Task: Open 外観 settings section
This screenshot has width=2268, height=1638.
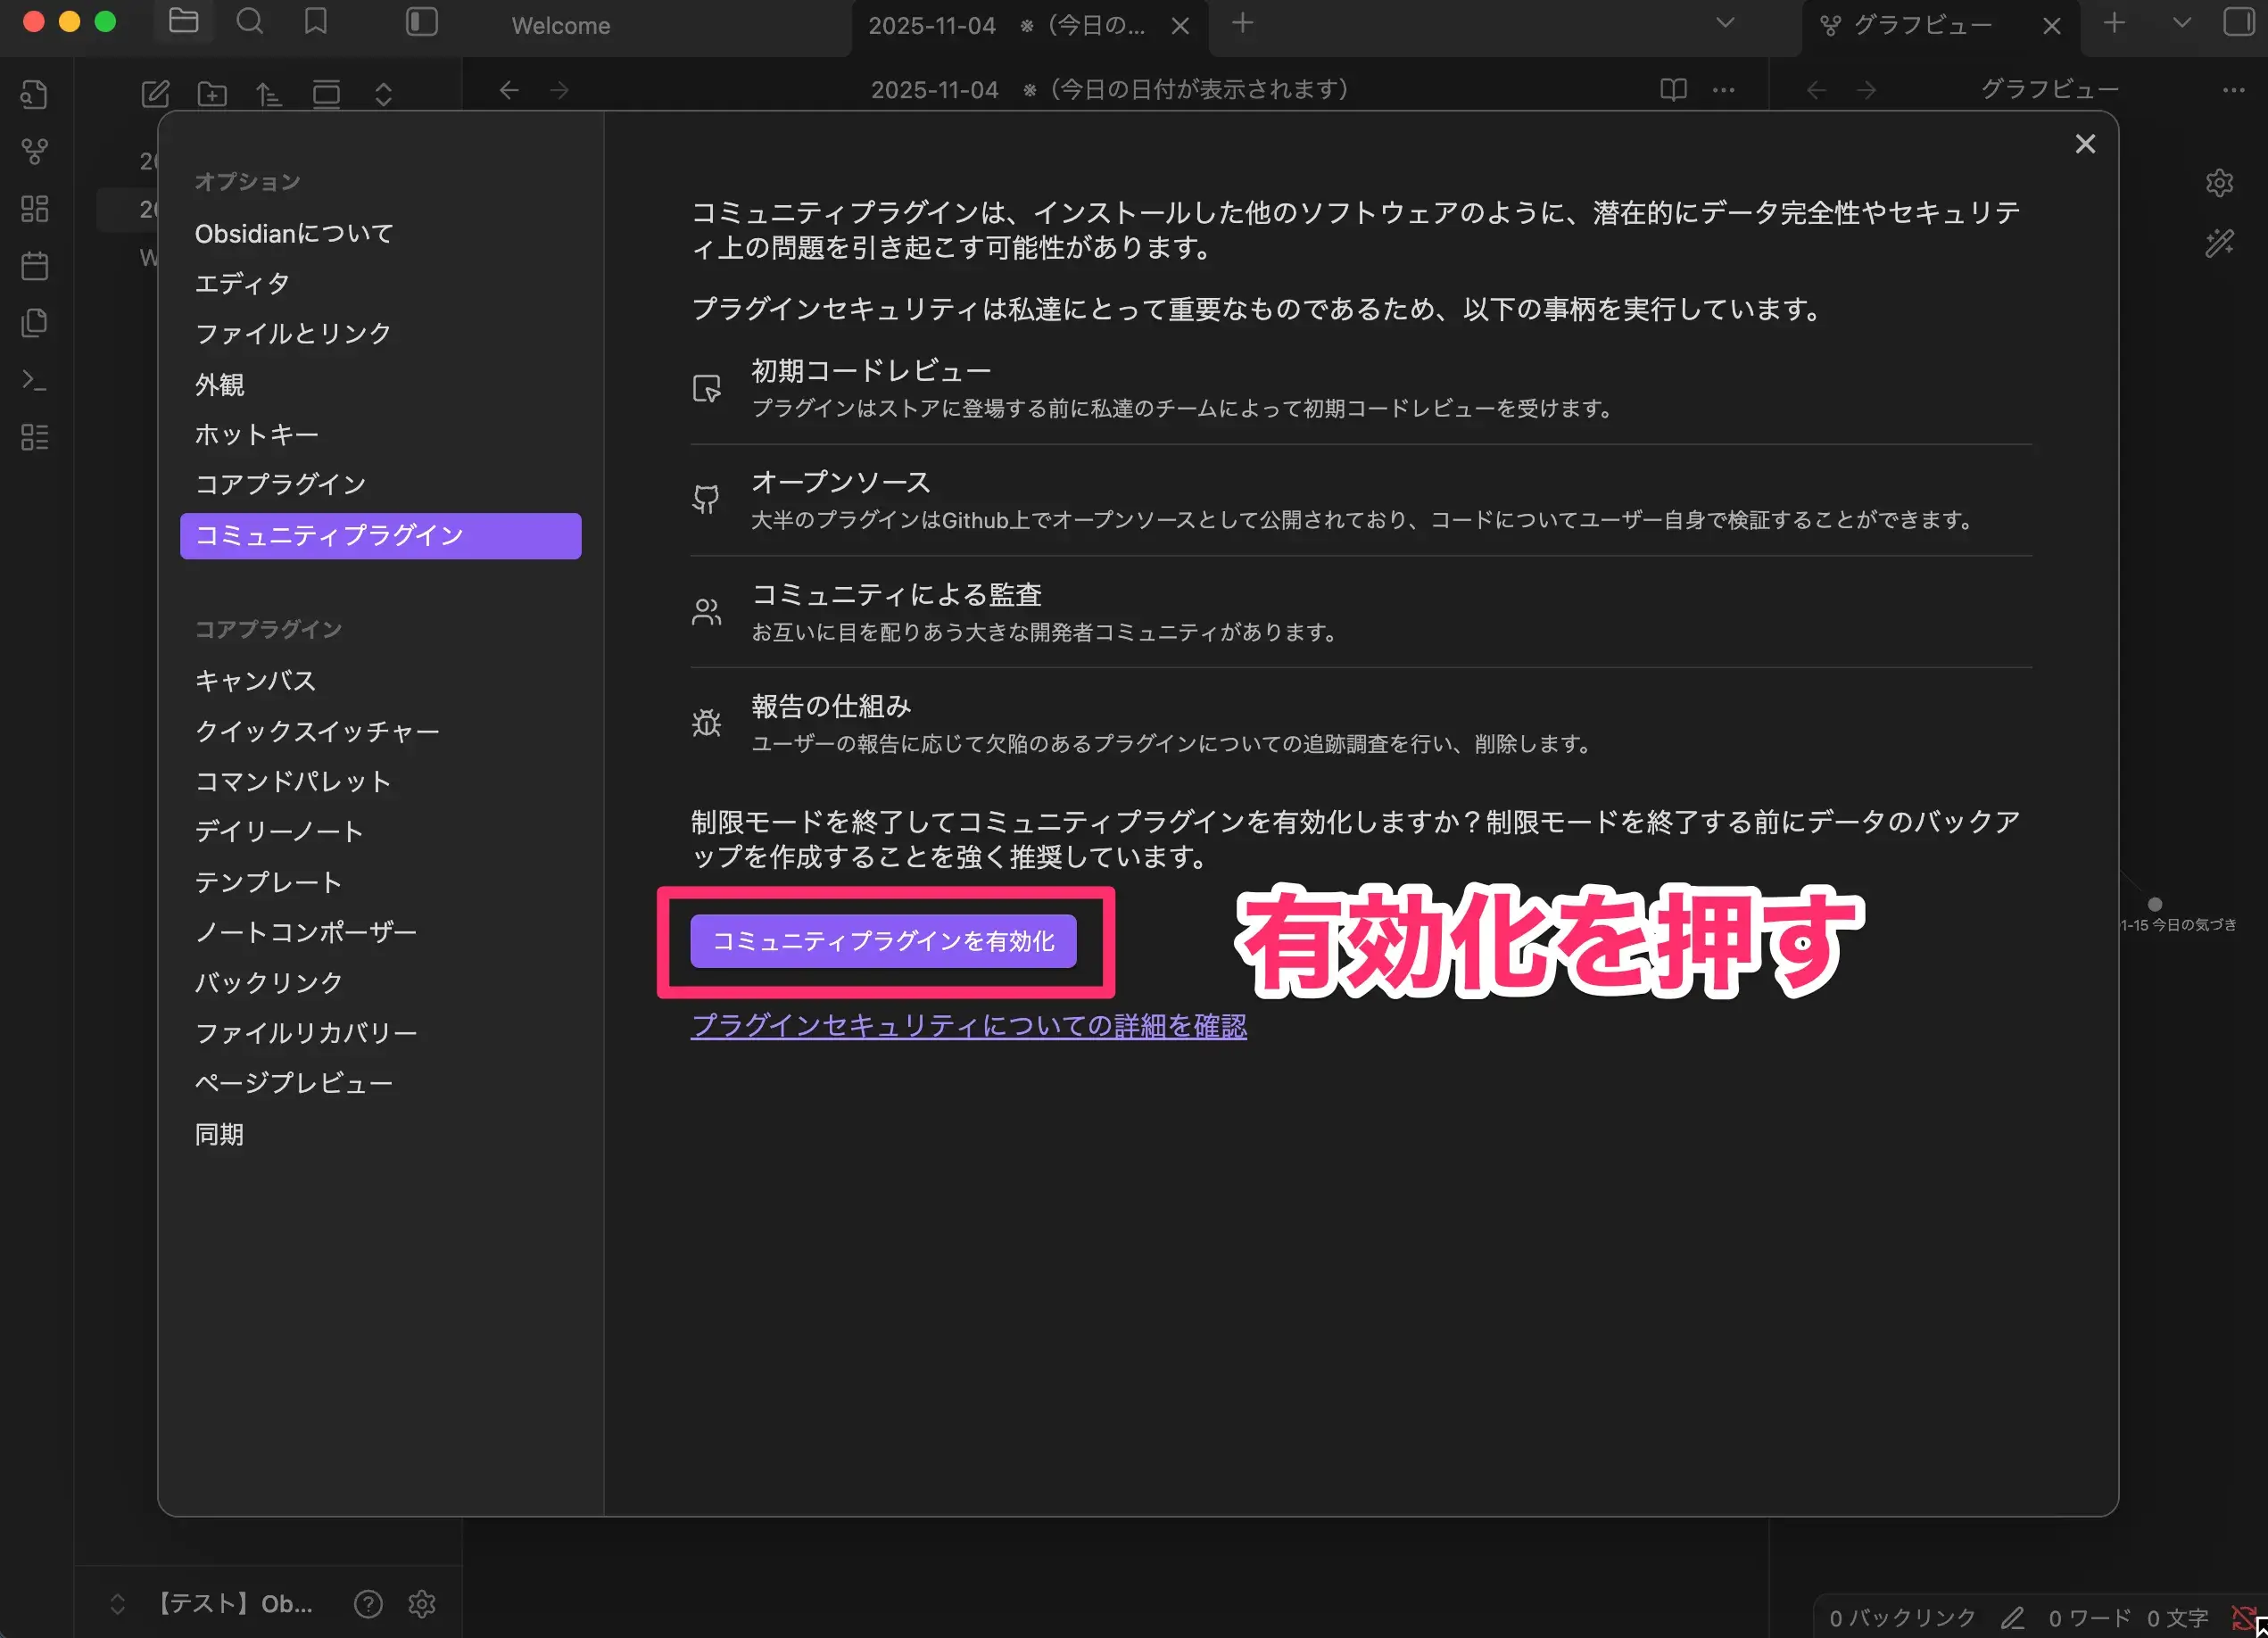Action: pos(380,385)
